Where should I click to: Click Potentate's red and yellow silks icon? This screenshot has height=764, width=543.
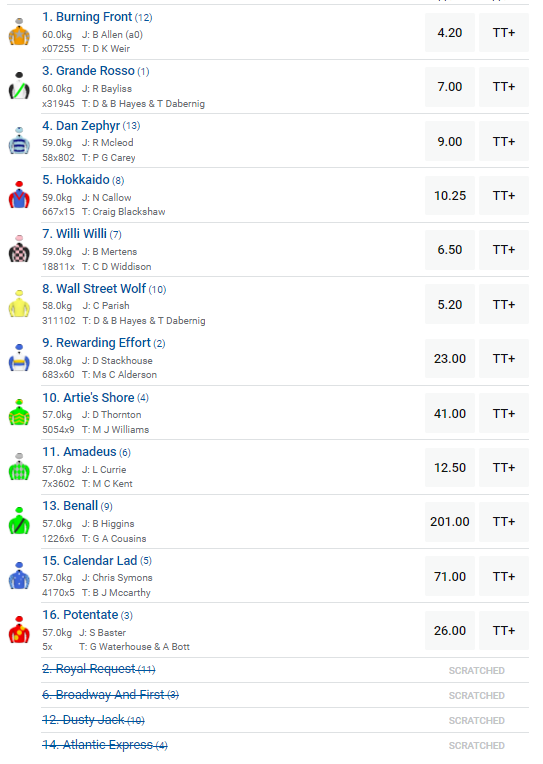[x=19, y=630]
